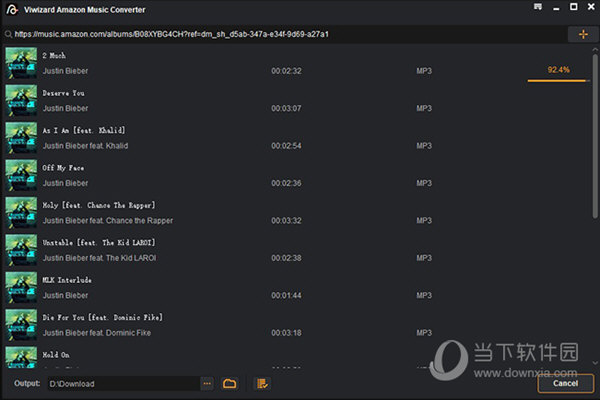Click the search magnifier icon in URL bar

coord(8,34)
